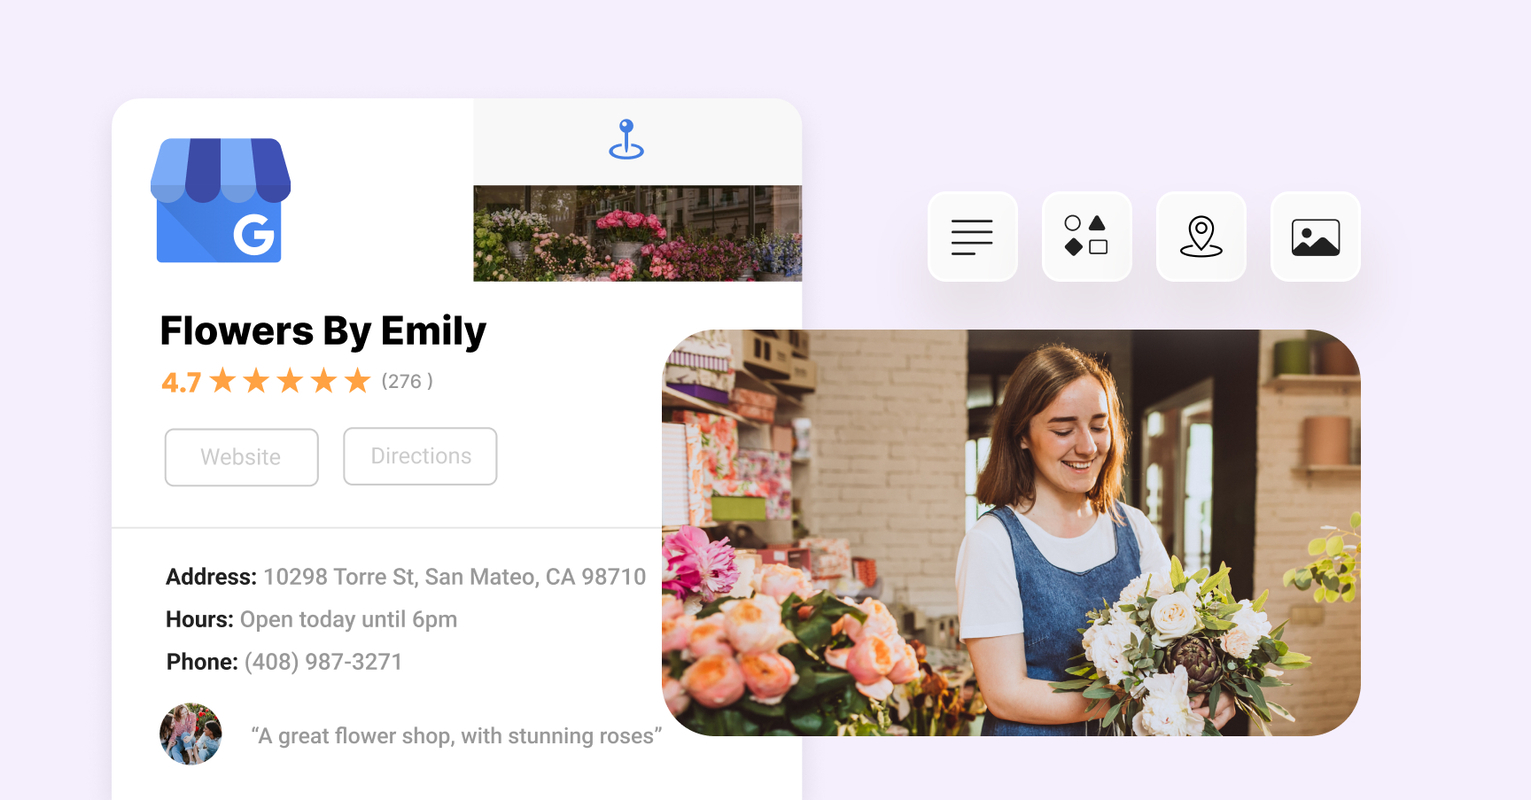1531x800 pixels.
Task: Select the image placeholder icon
Action: click(1314, 236)
